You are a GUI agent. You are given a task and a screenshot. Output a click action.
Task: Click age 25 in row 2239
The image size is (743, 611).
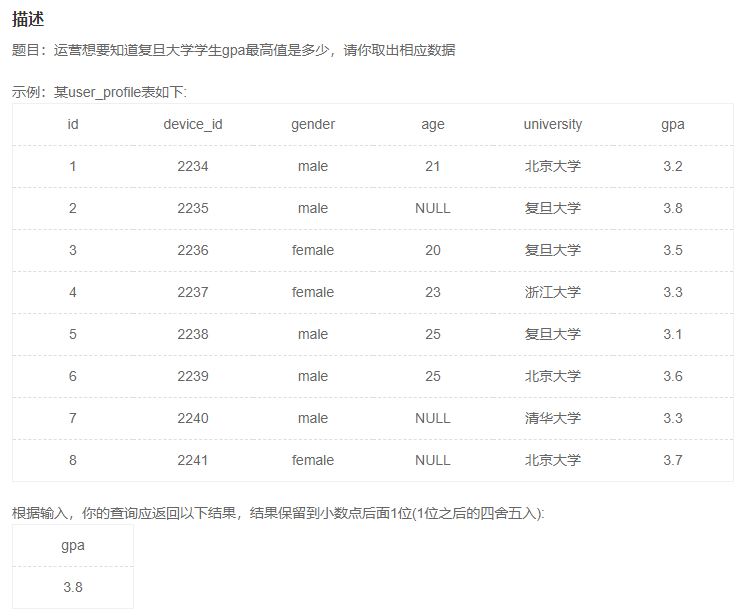pos(433,376)
